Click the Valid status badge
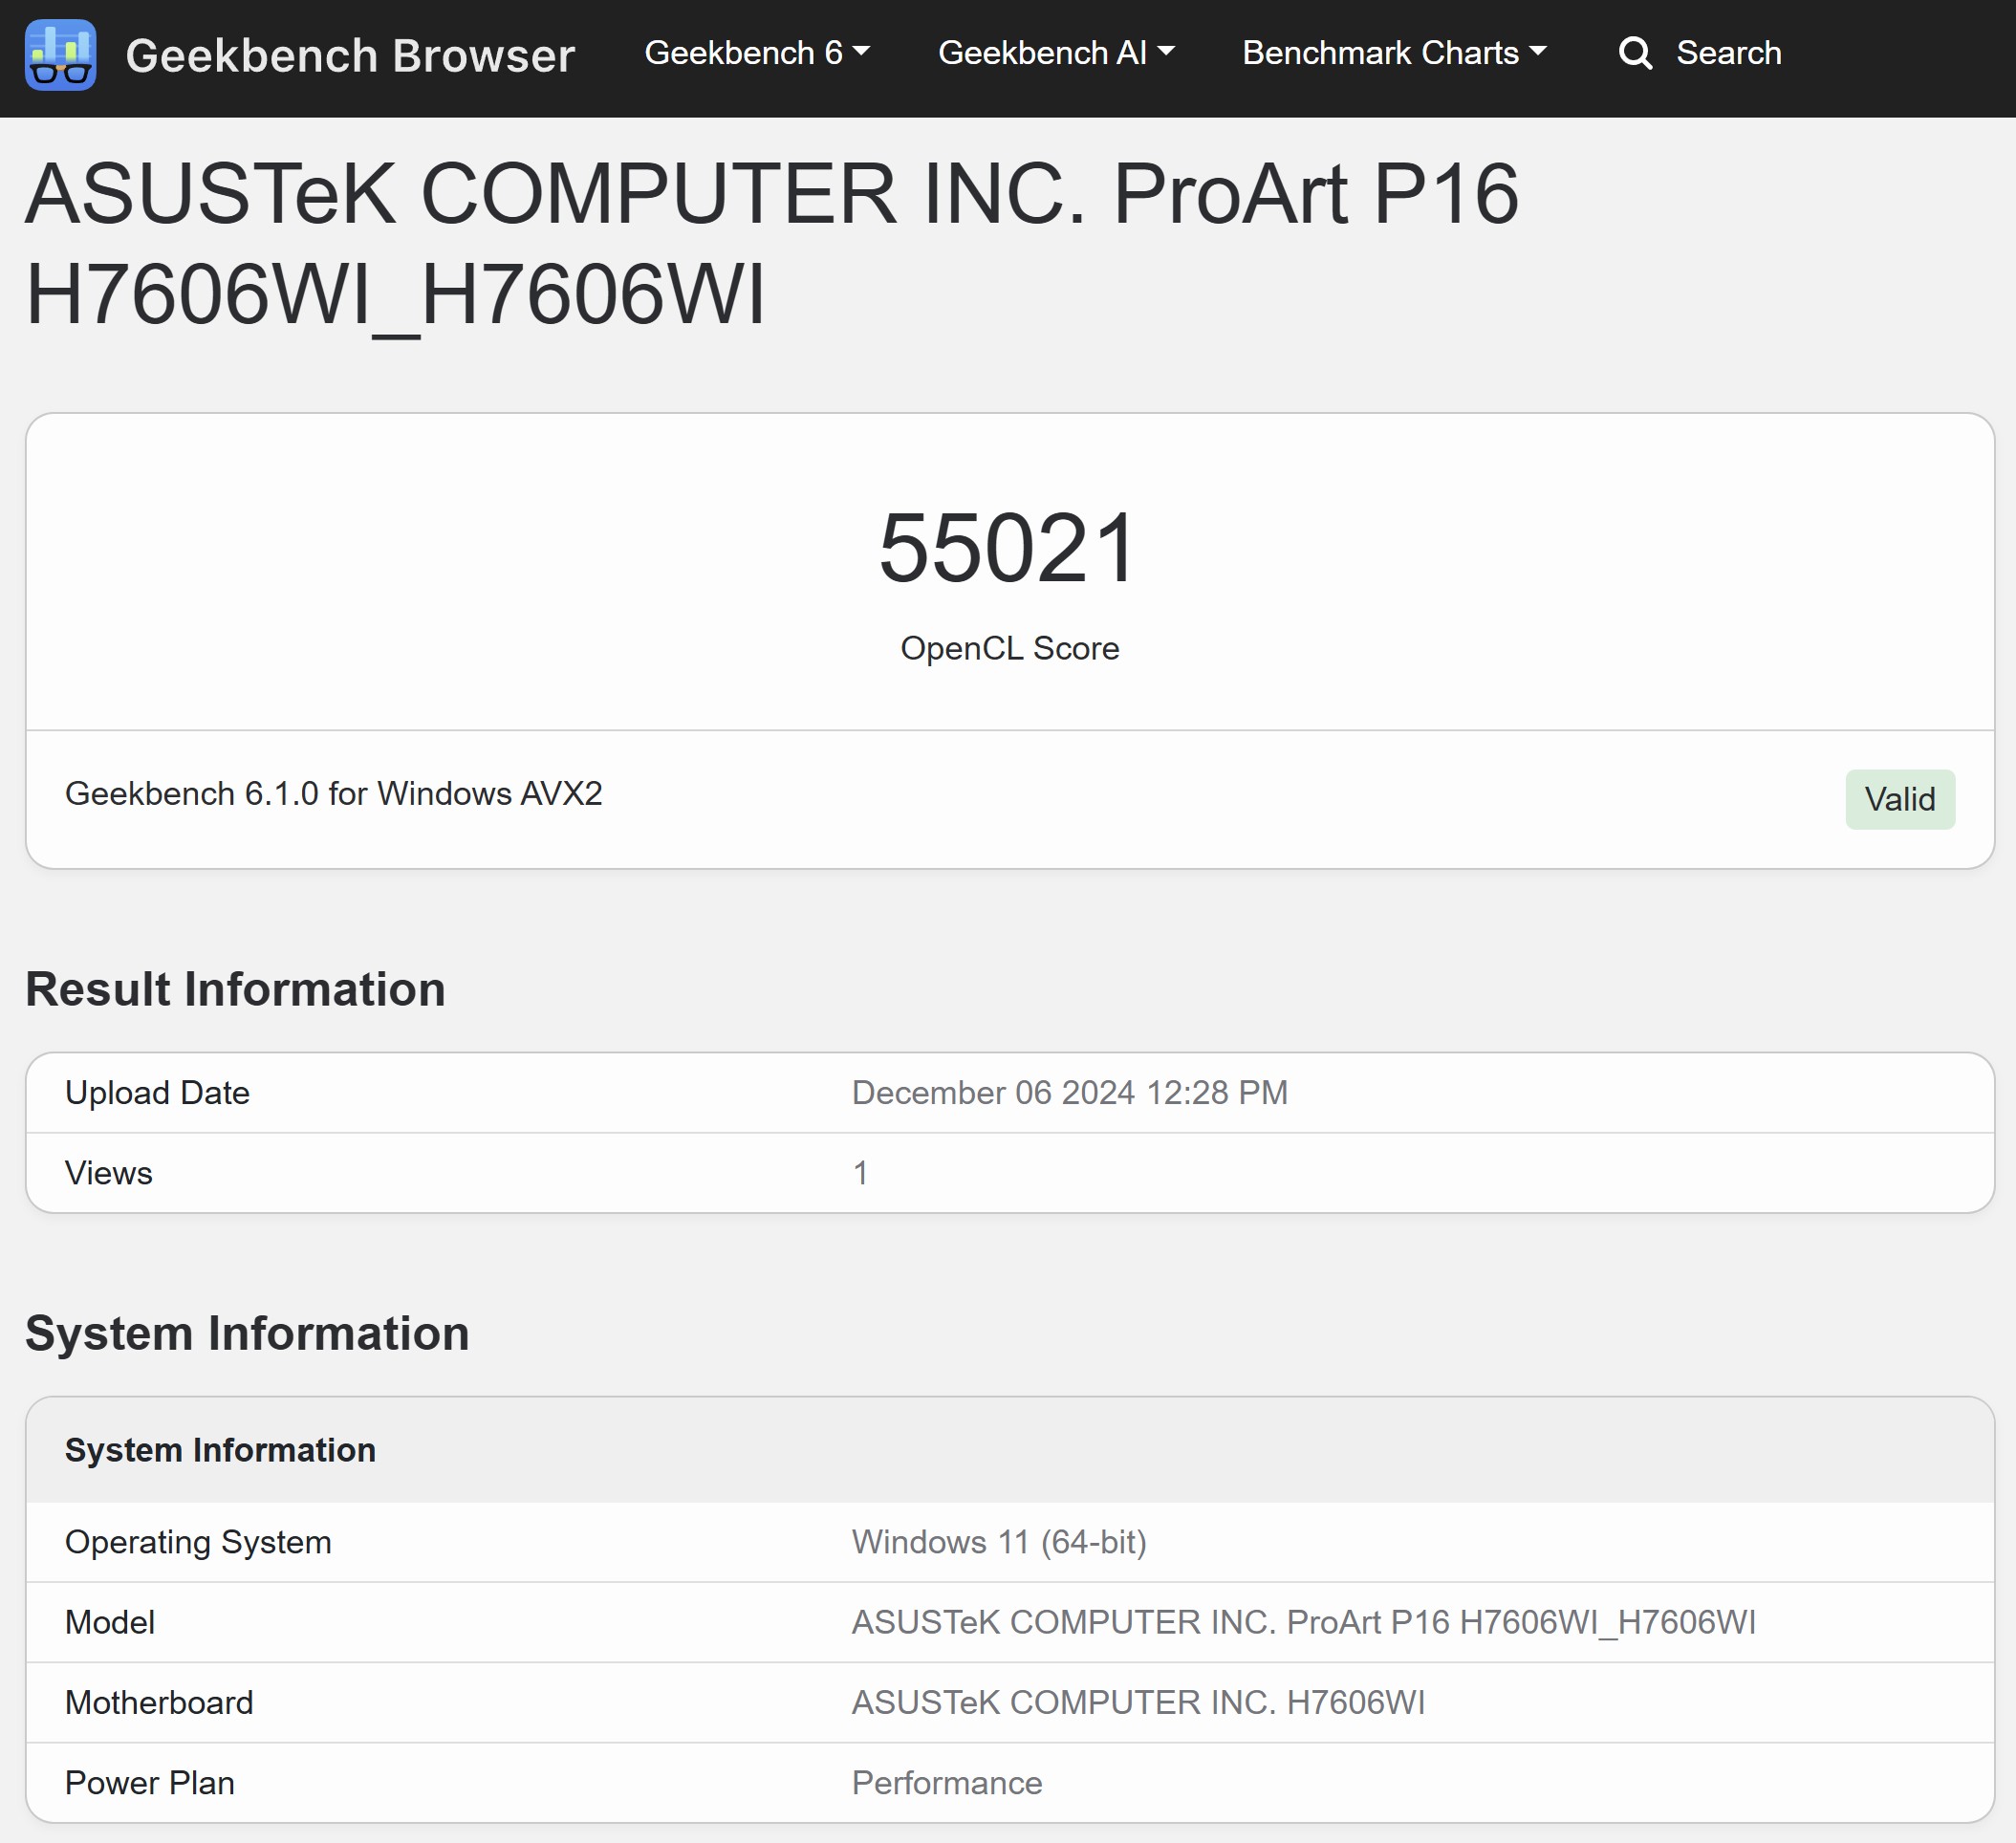The width and height of the screenshot is (2016, 1843). (x=1900, y=799)
